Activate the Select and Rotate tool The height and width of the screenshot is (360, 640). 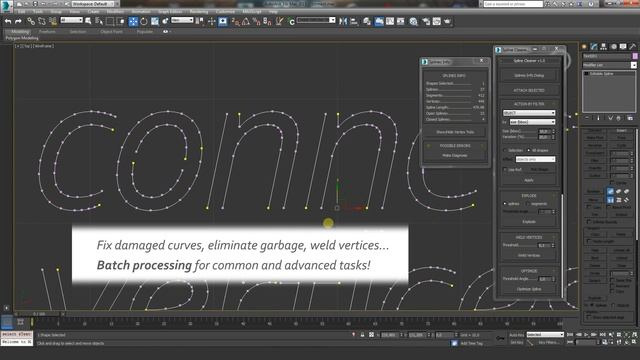[x=144, y=22]
